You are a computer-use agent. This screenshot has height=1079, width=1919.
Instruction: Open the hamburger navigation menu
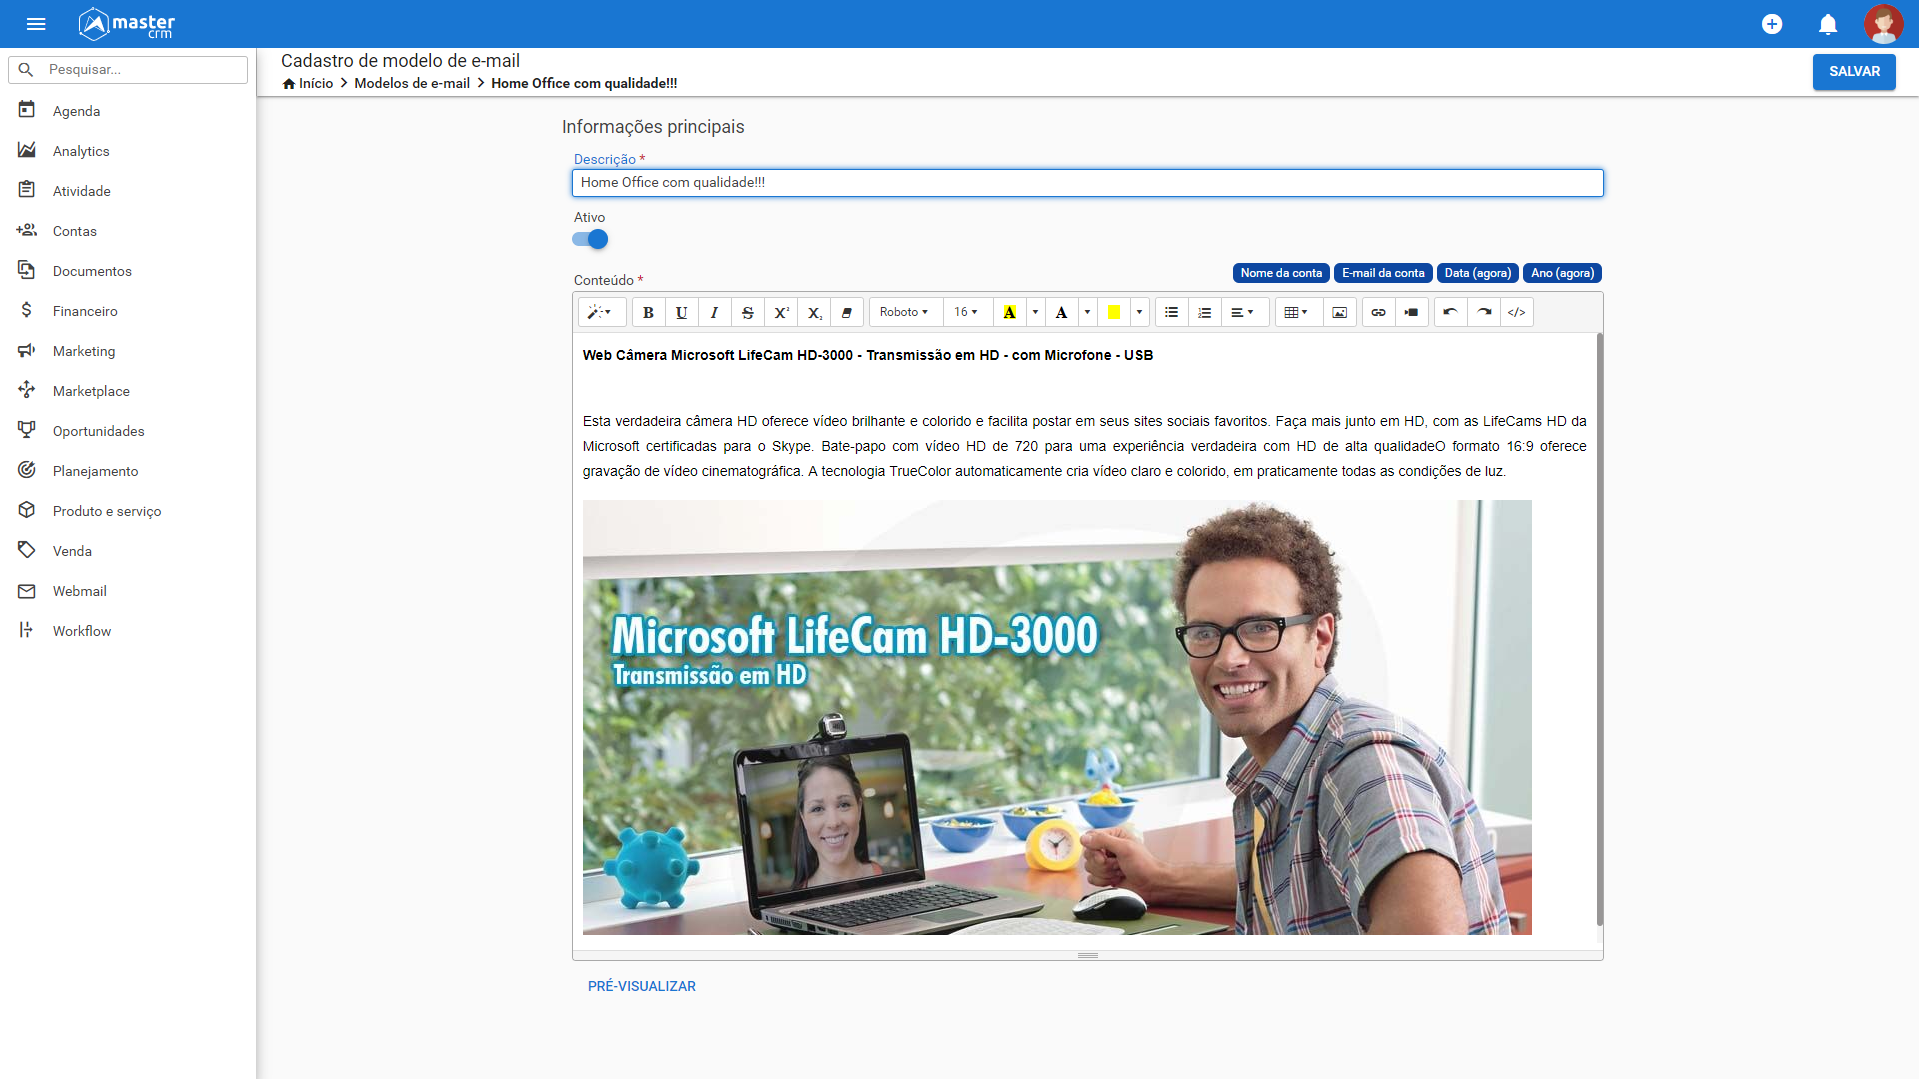[x=36, y=24]
